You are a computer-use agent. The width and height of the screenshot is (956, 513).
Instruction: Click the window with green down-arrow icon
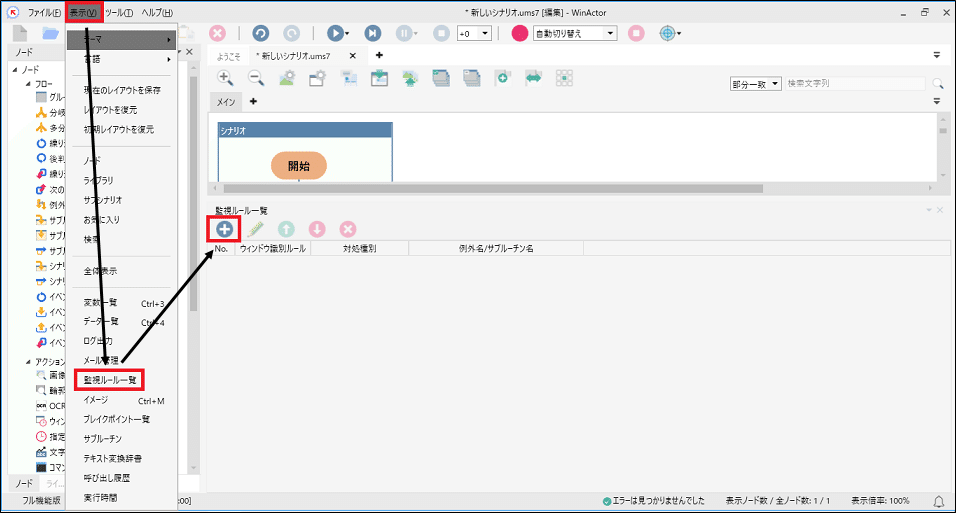coord(379,78)
